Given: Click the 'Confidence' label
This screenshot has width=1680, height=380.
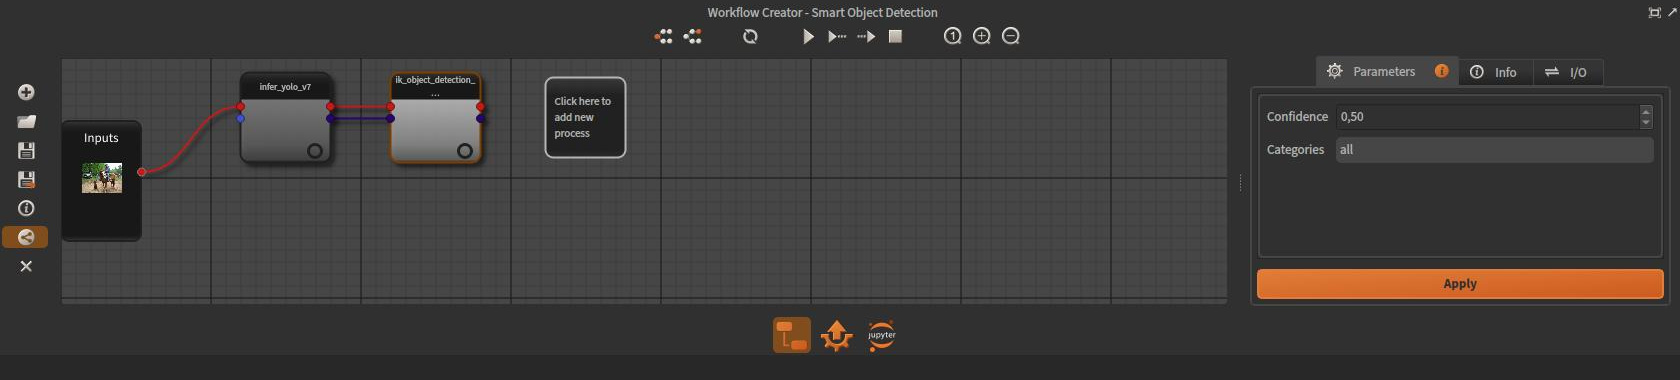Looking at the screenshot, I should 1297,117.
